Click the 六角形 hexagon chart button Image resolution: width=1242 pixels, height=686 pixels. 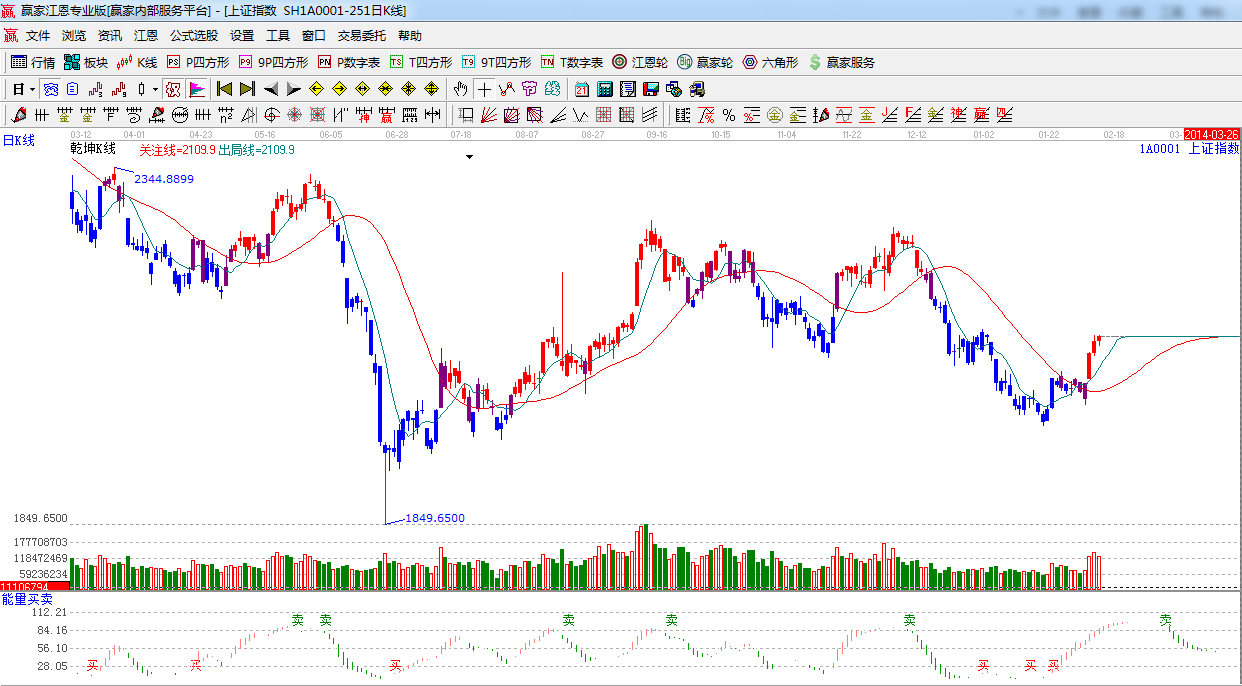click(769, 62)
